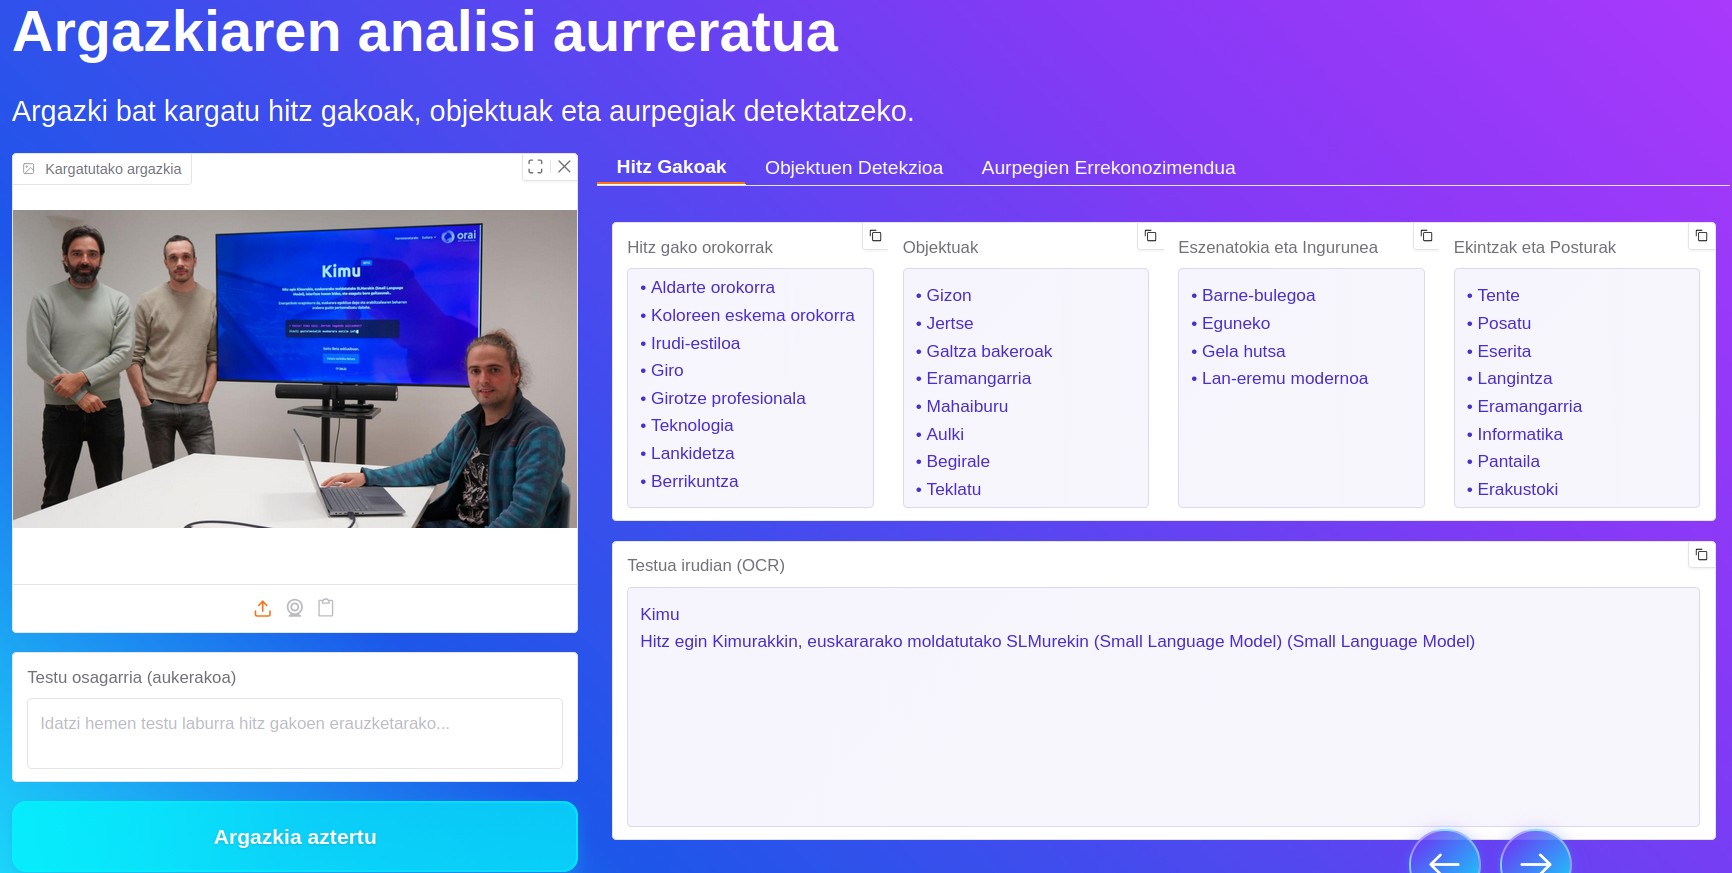Image resolution: width=1732 pixels, height=873 pixels.
Task: View uploaded image in fullscreen
Action: tap(536, 167)
